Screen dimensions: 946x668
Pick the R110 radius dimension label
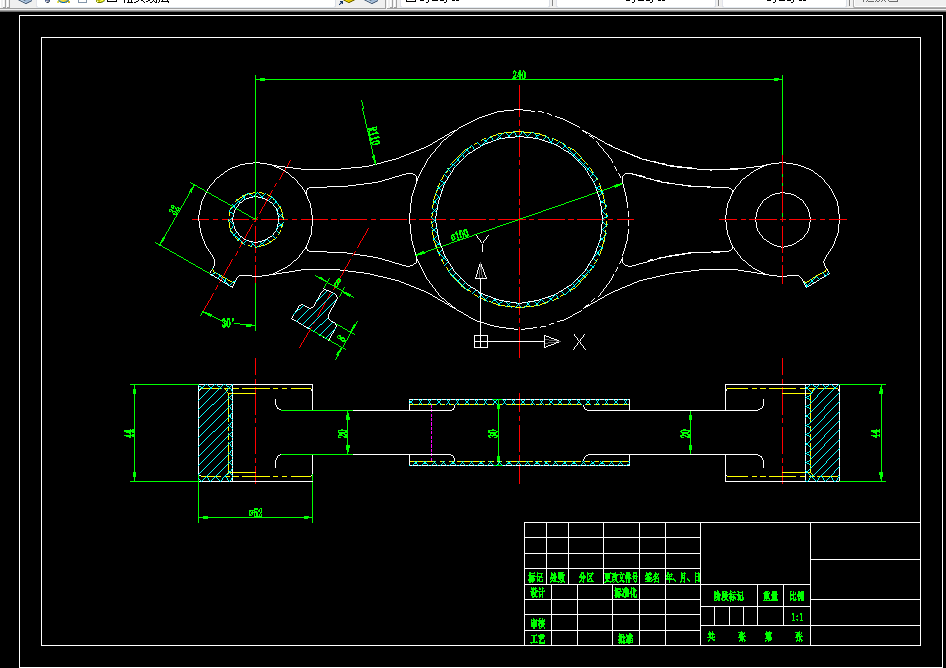(x=373, y=136)
